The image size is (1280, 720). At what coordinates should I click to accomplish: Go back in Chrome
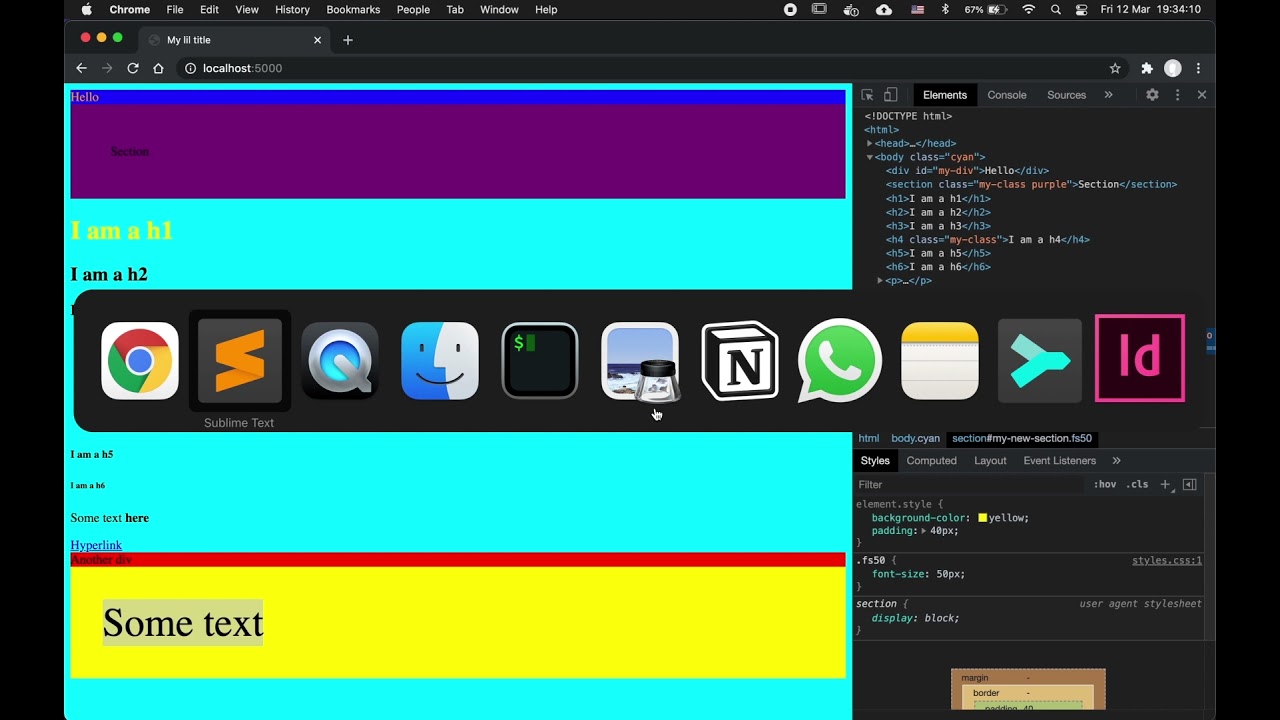pos(82,68)
